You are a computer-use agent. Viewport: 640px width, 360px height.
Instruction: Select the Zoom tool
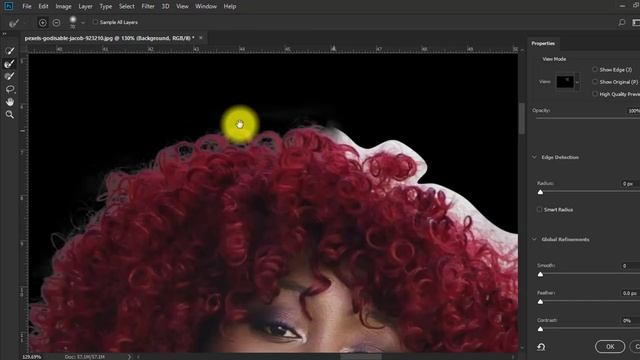pyautogui.click(x=9, y=115)
